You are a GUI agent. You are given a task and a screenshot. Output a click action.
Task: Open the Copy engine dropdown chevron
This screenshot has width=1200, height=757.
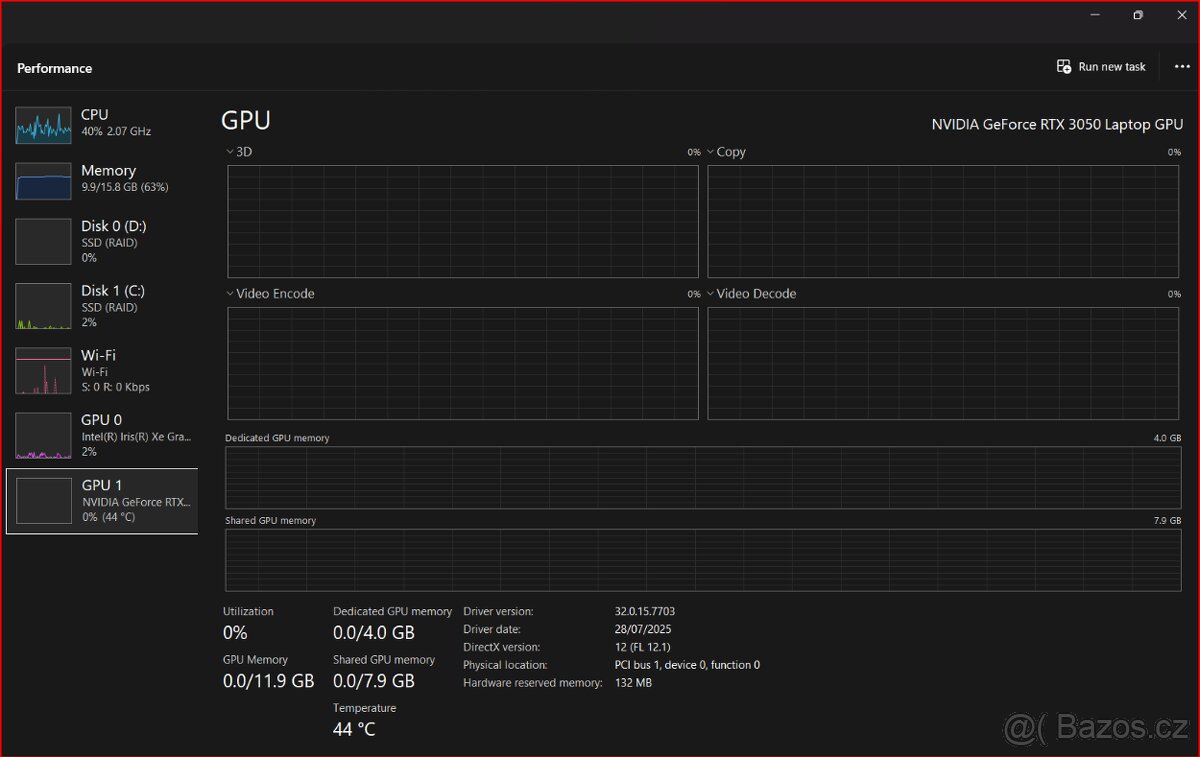coord(711,152)
